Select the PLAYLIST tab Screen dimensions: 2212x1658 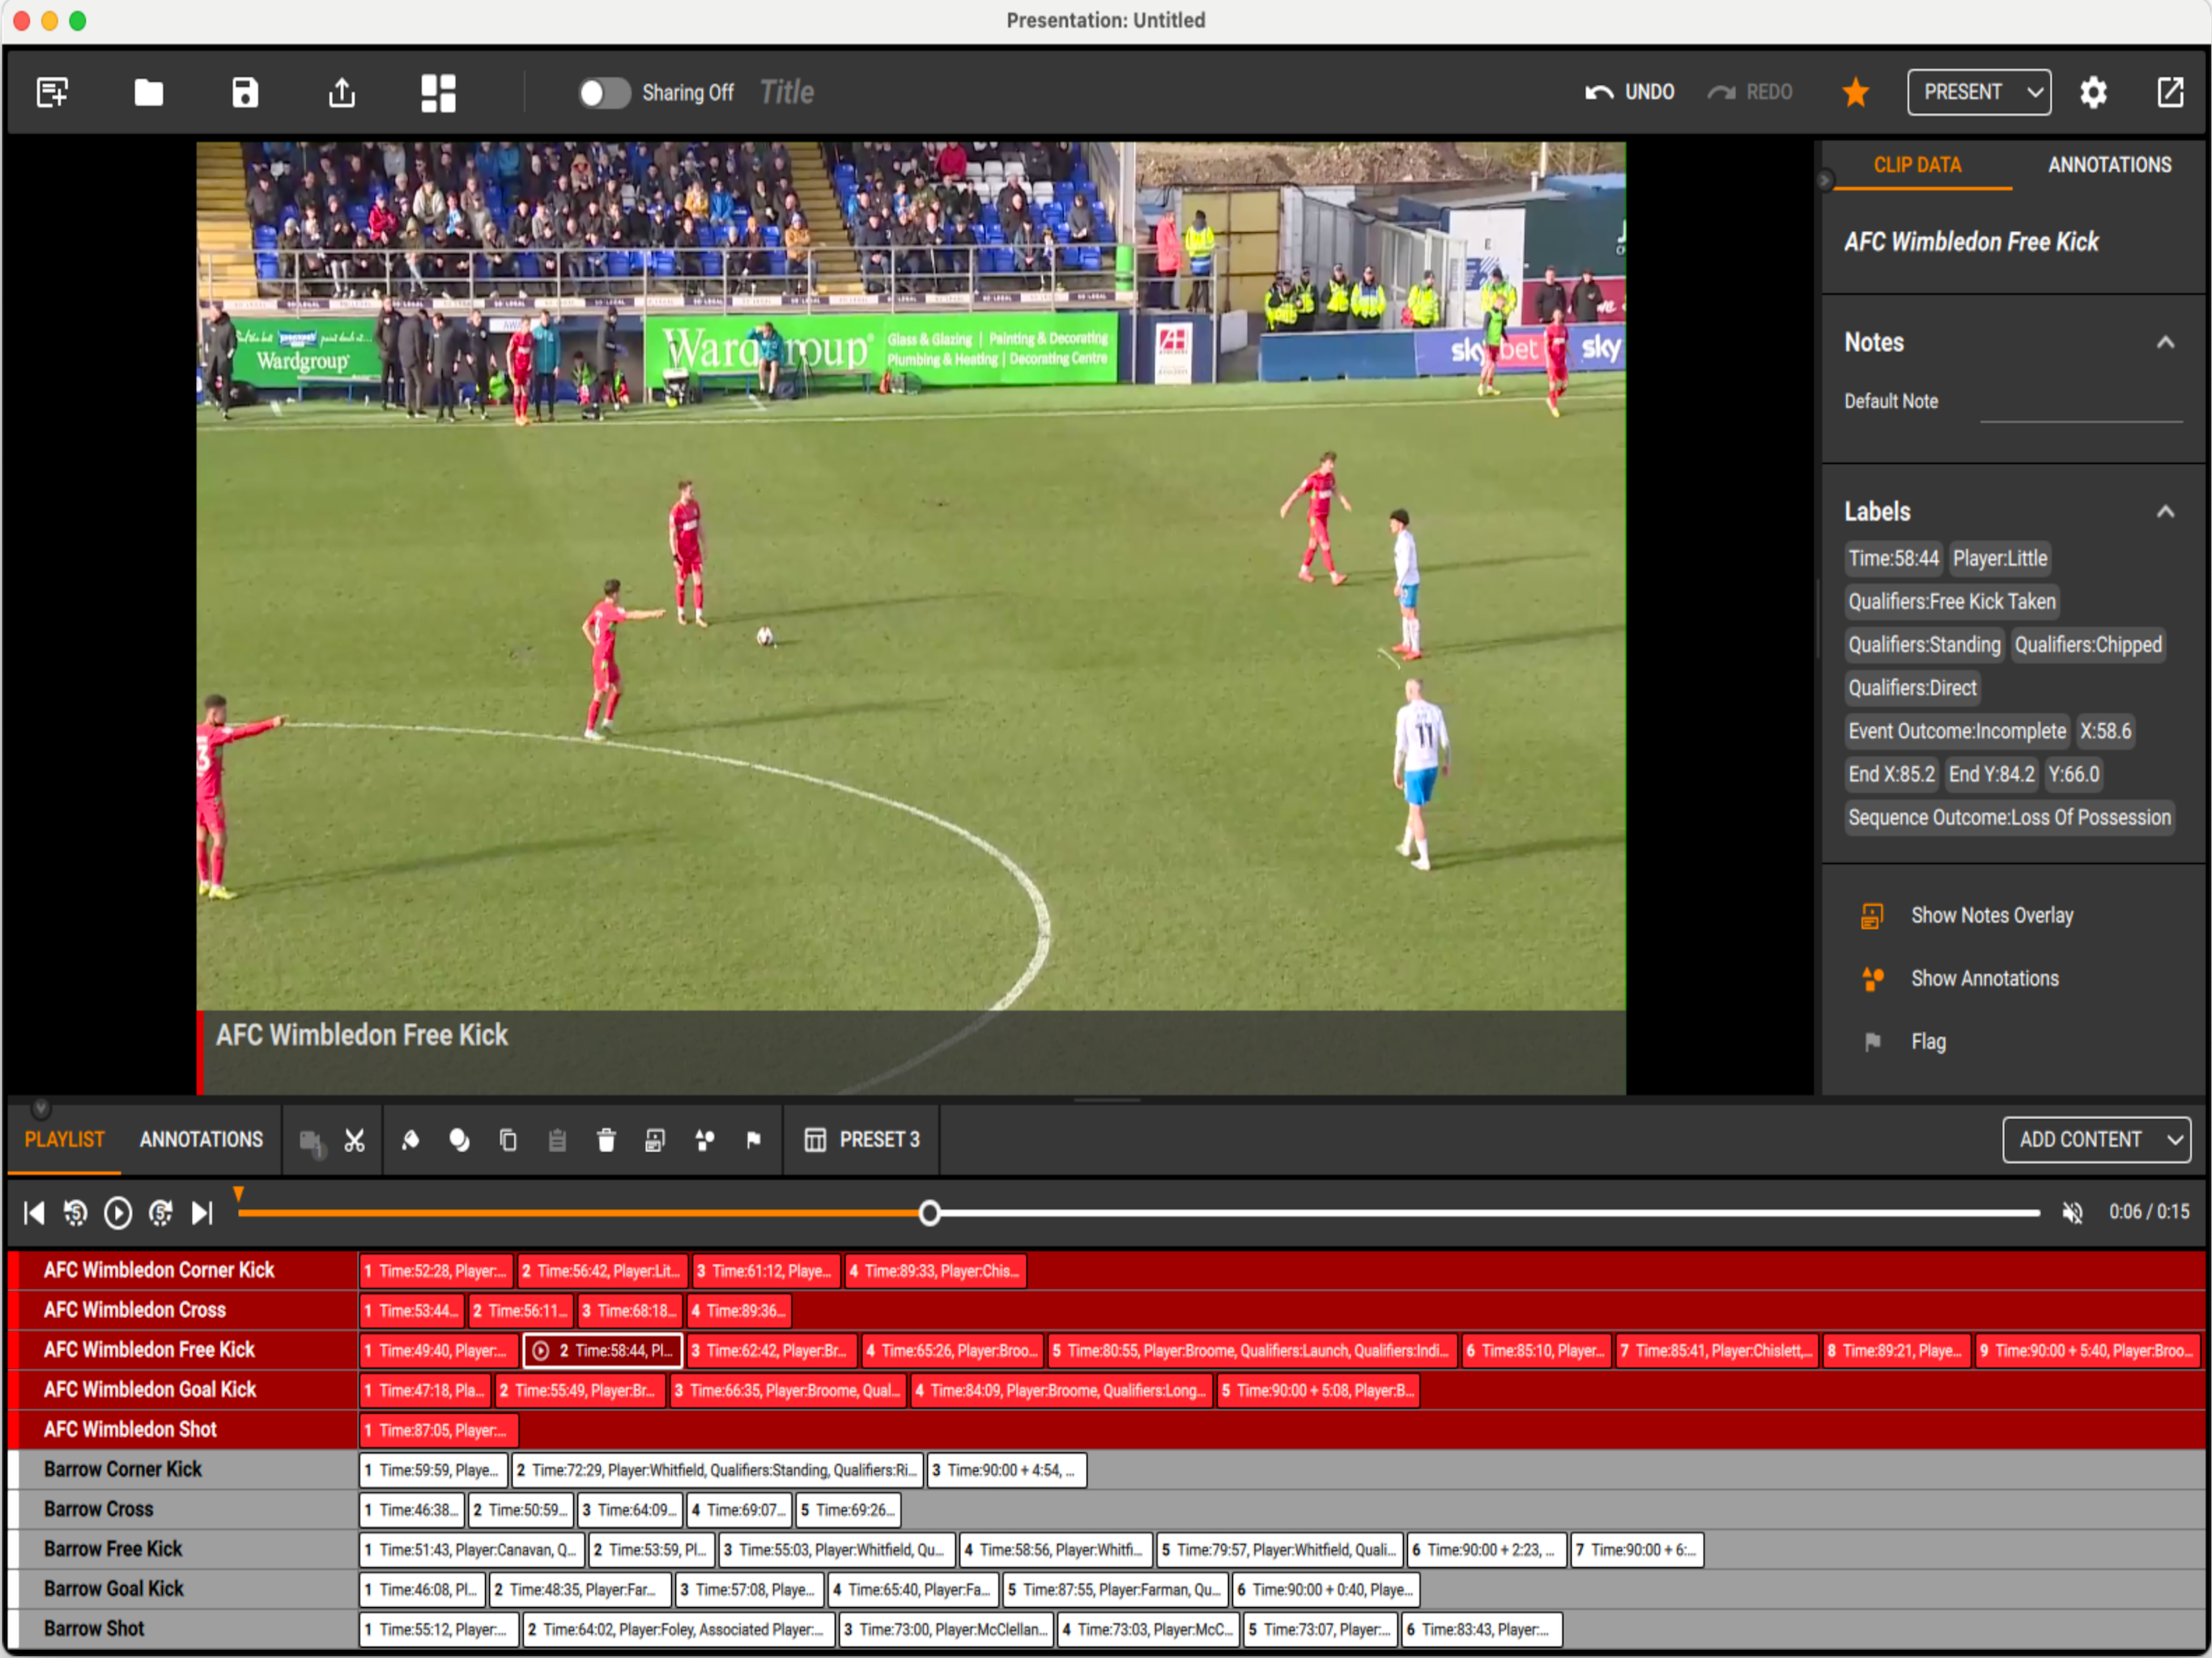(65, 1140)
